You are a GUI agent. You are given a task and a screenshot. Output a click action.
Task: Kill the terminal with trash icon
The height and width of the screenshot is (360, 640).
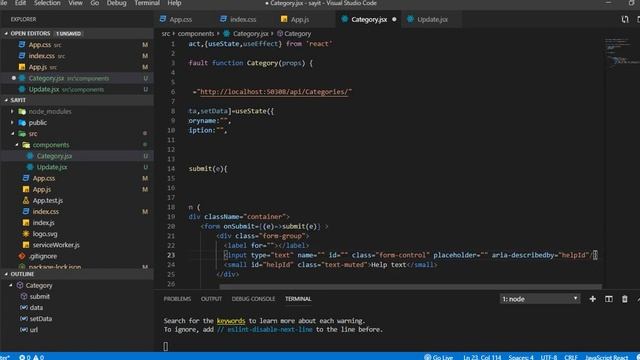tap(624, 299)
